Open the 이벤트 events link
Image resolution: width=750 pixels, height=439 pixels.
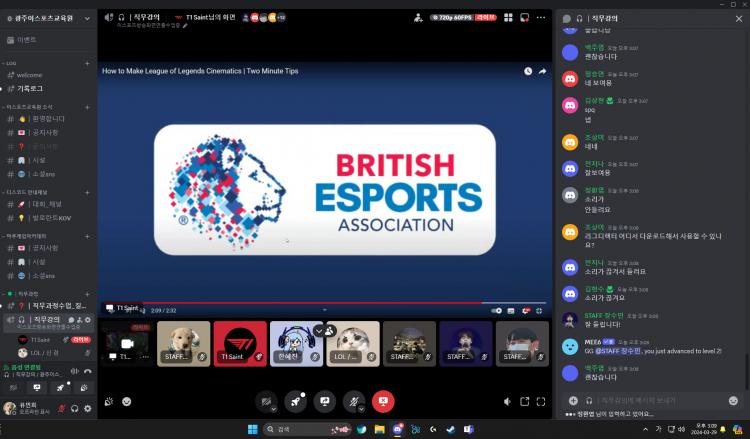click(27, 40)
